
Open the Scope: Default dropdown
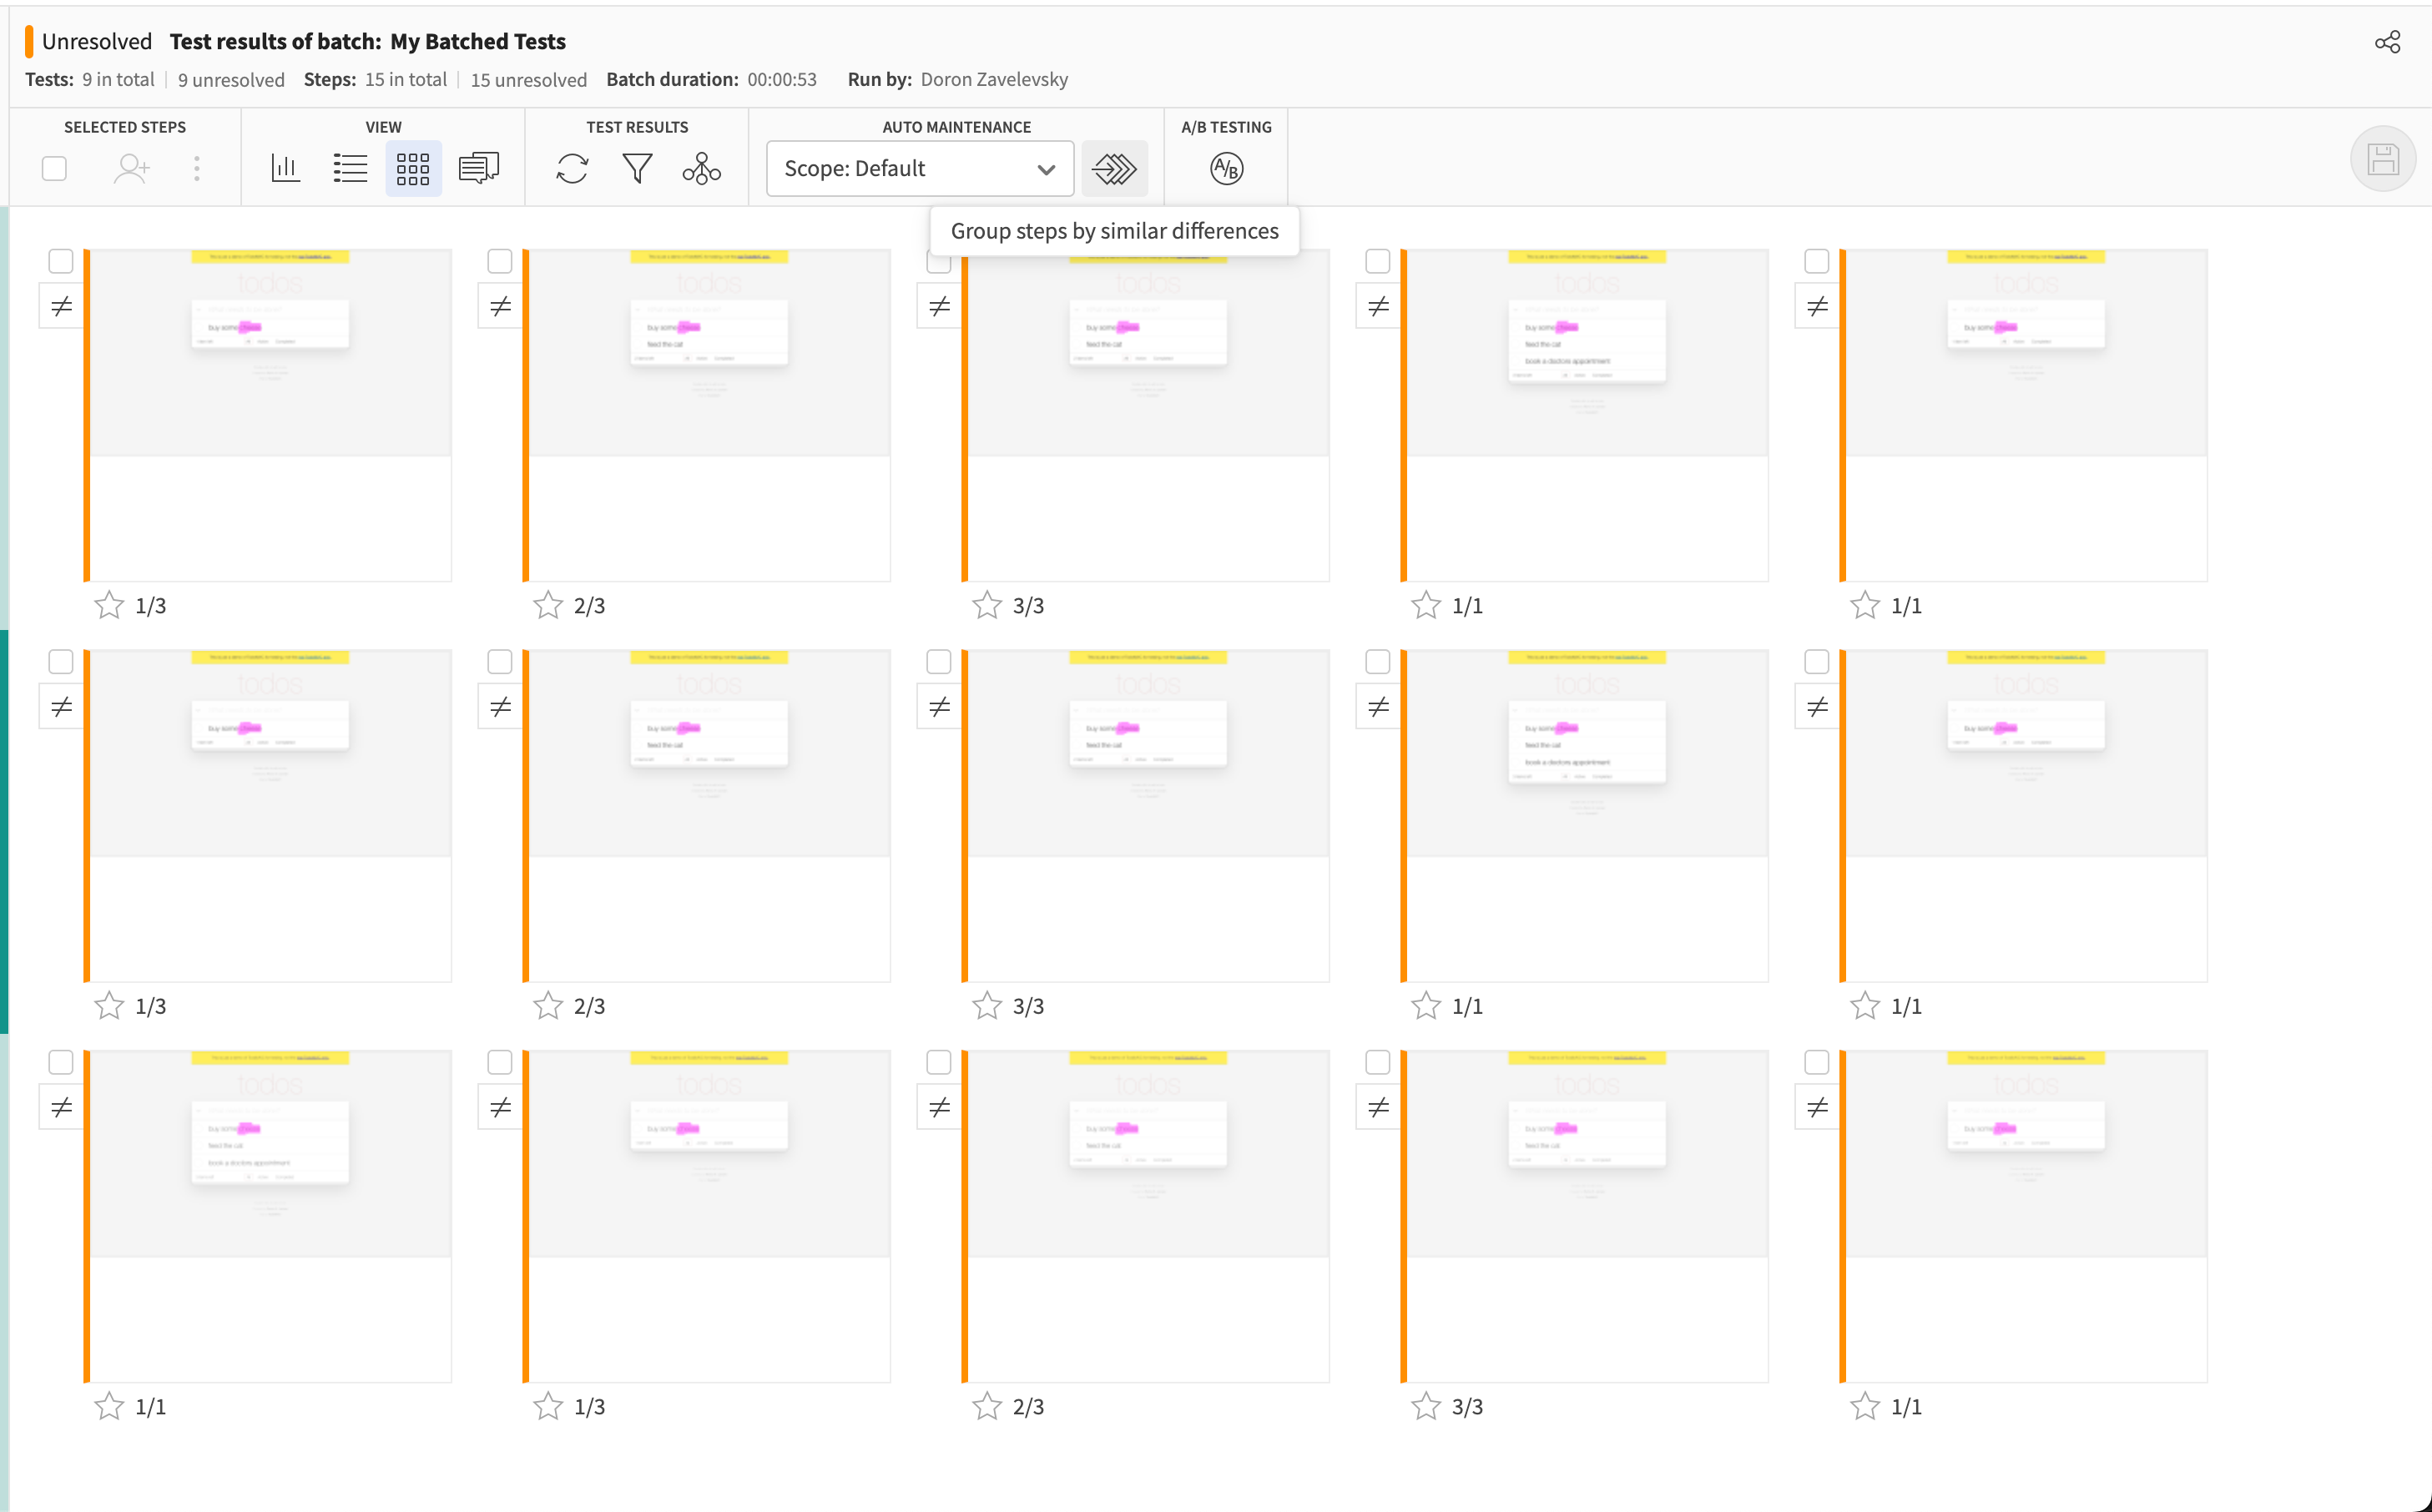coord(920,168)
